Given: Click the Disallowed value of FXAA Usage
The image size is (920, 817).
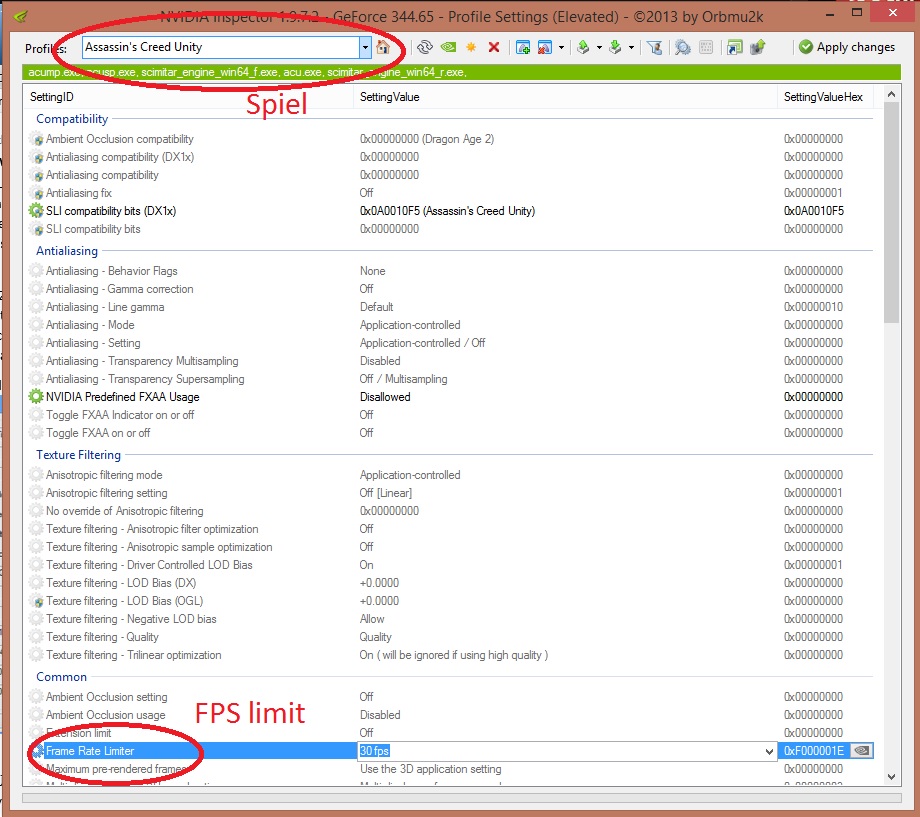Looking at the screenshot, I should tap(385, 397).
